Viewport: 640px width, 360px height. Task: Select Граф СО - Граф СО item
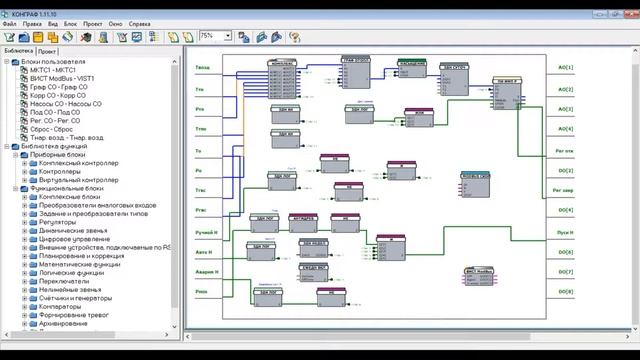tap(59, 87)
